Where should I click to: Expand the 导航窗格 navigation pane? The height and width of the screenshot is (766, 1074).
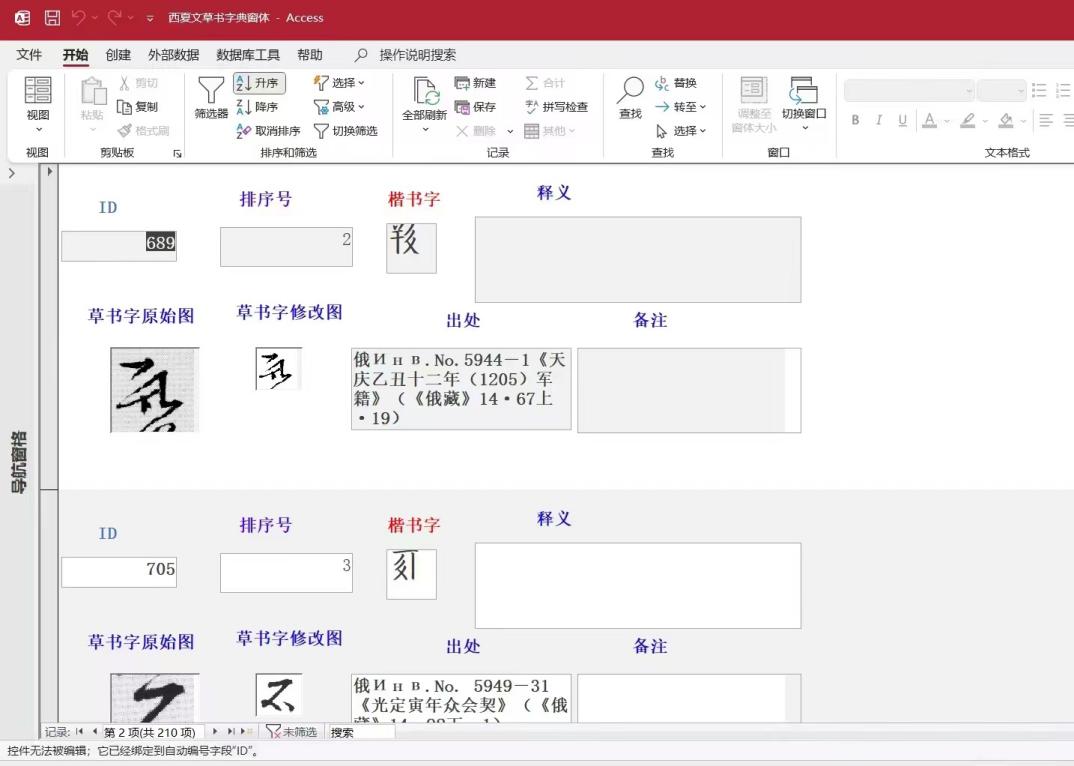click(12, 173)
